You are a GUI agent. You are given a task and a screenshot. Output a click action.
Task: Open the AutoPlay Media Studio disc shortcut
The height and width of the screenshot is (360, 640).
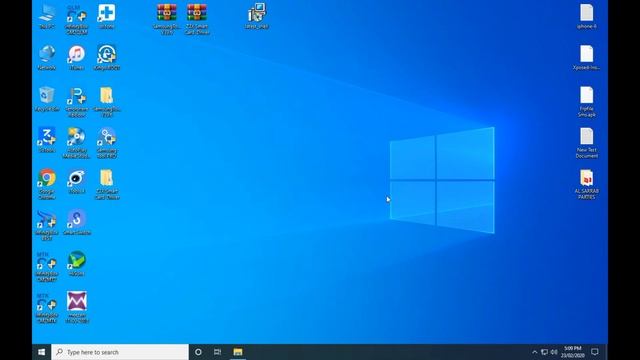click(77, 143)
